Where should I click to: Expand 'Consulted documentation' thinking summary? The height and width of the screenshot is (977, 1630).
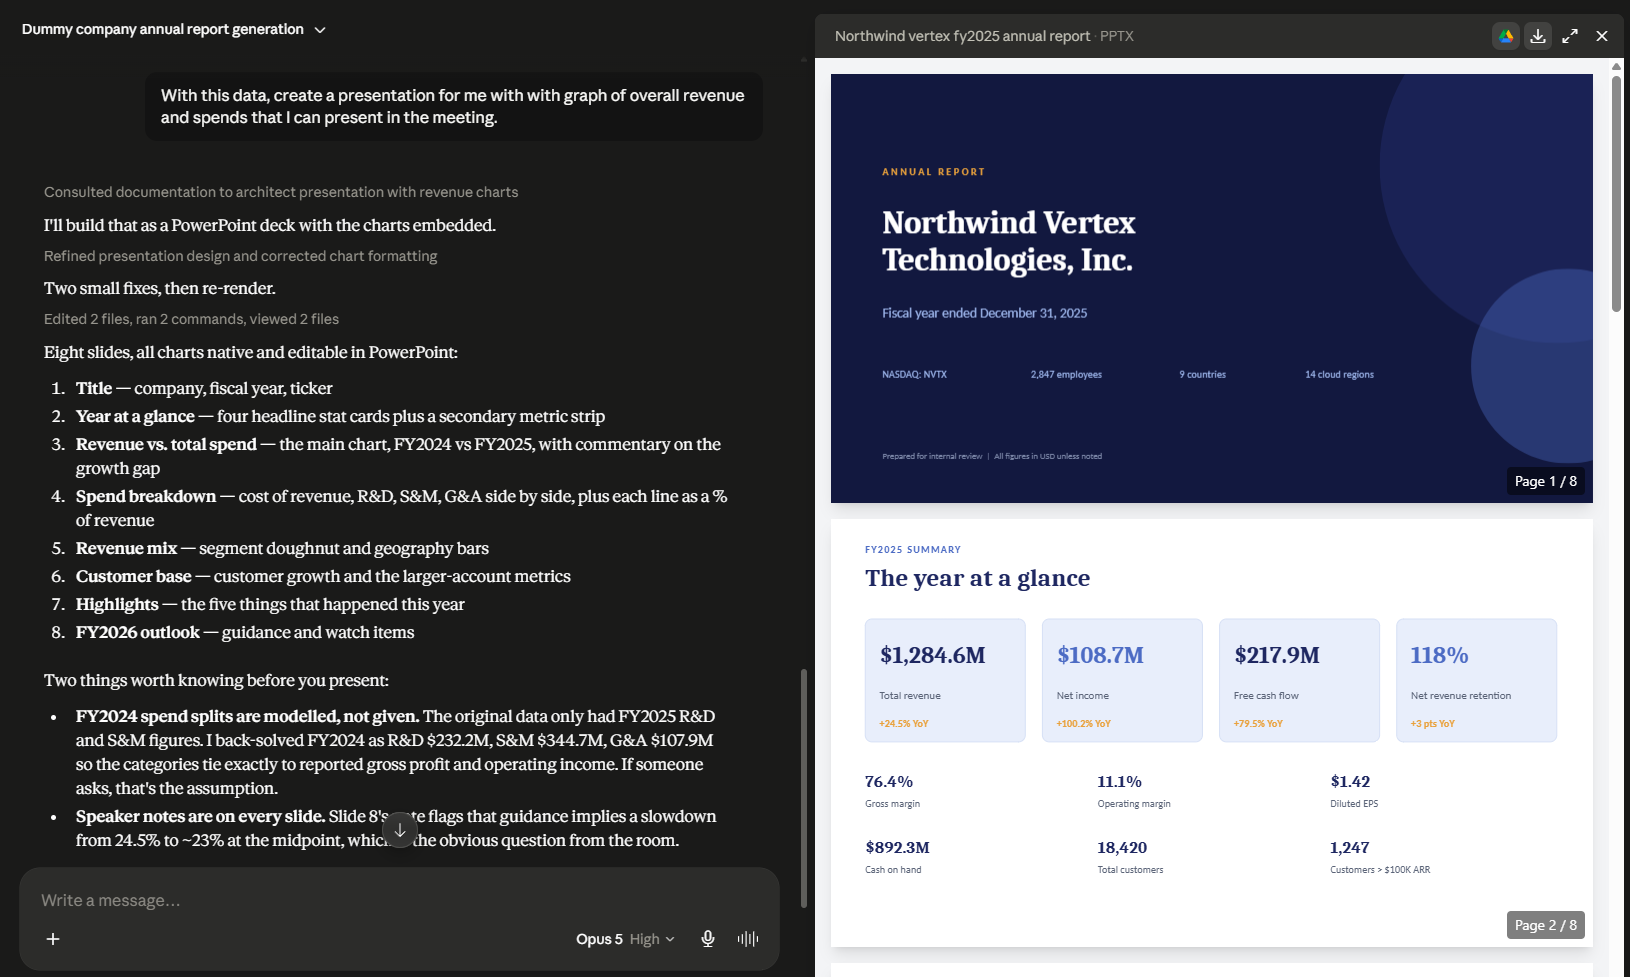(281, 192)
